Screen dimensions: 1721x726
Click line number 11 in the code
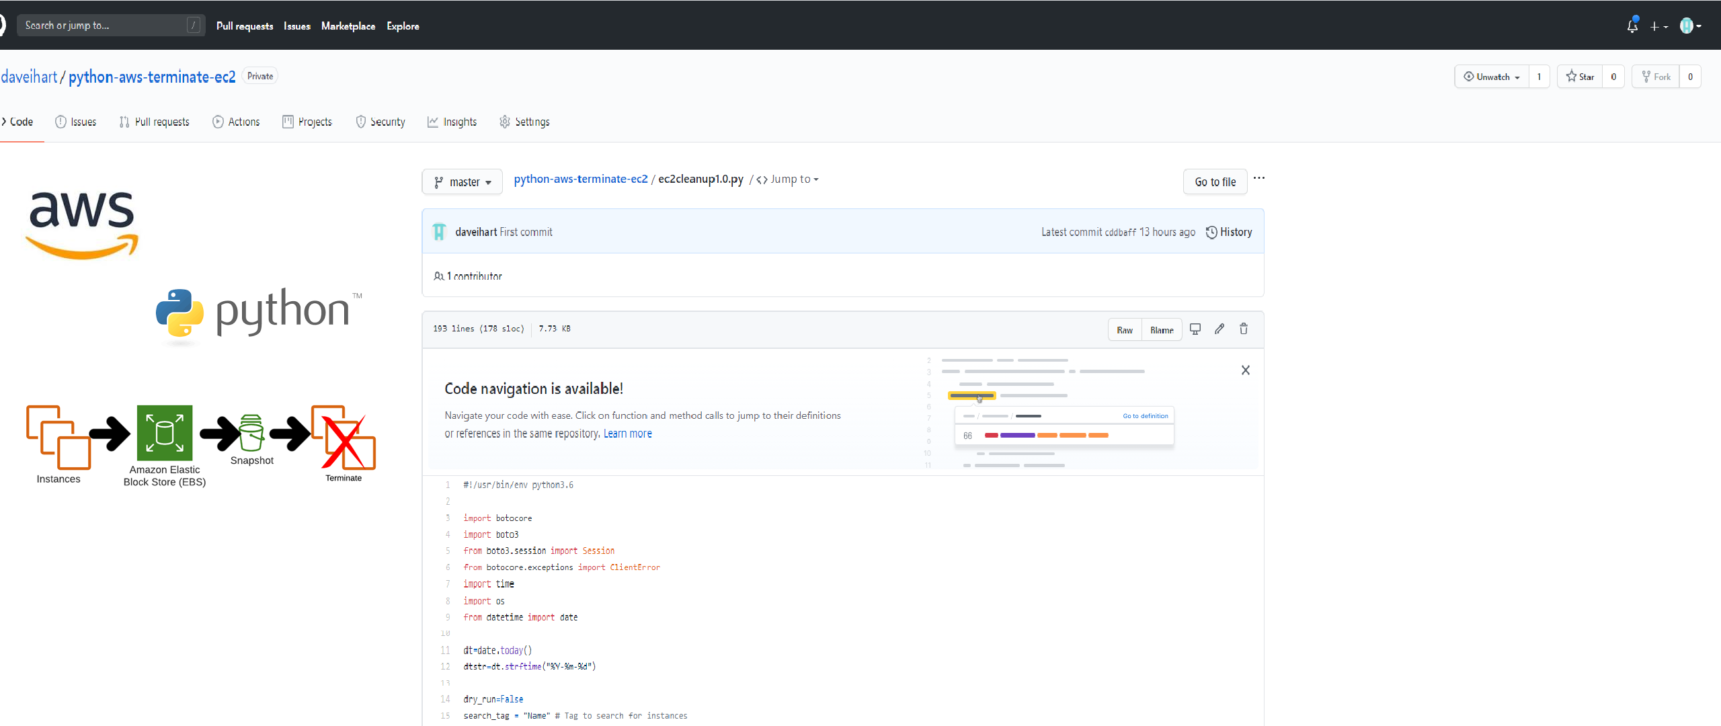point(446,650)
